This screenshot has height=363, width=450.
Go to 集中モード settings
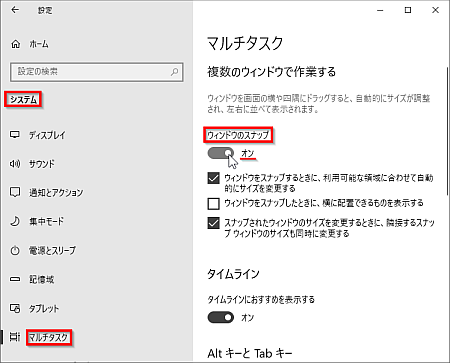tap(46, 221)
